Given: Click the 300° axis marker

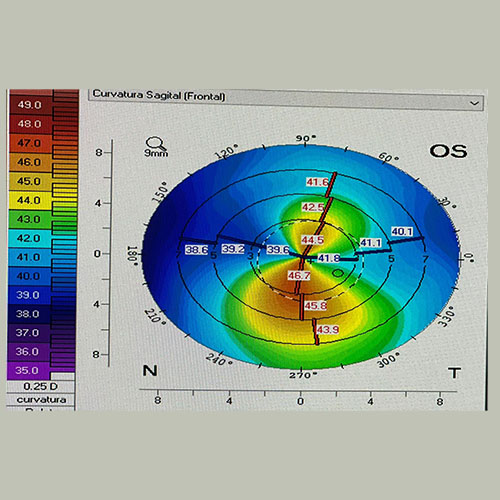Looking at the screenshot, I should pos(388,360).
